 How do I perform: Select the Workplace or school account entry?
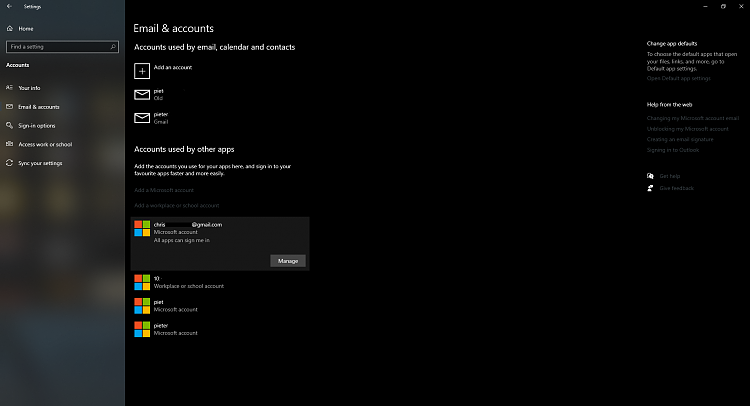point(220,283)
